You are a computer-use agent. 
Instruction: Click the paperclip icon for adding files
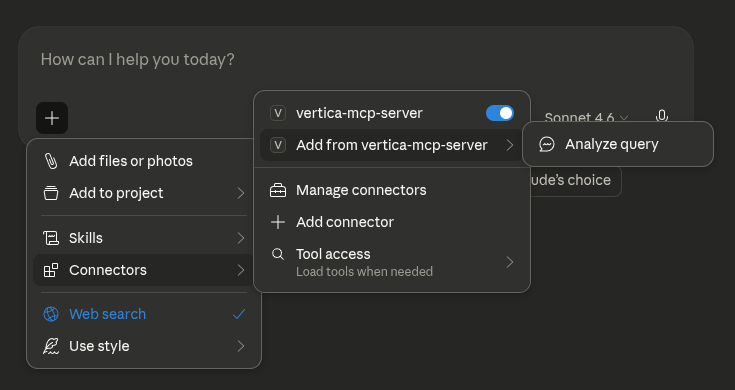[51, 161]
